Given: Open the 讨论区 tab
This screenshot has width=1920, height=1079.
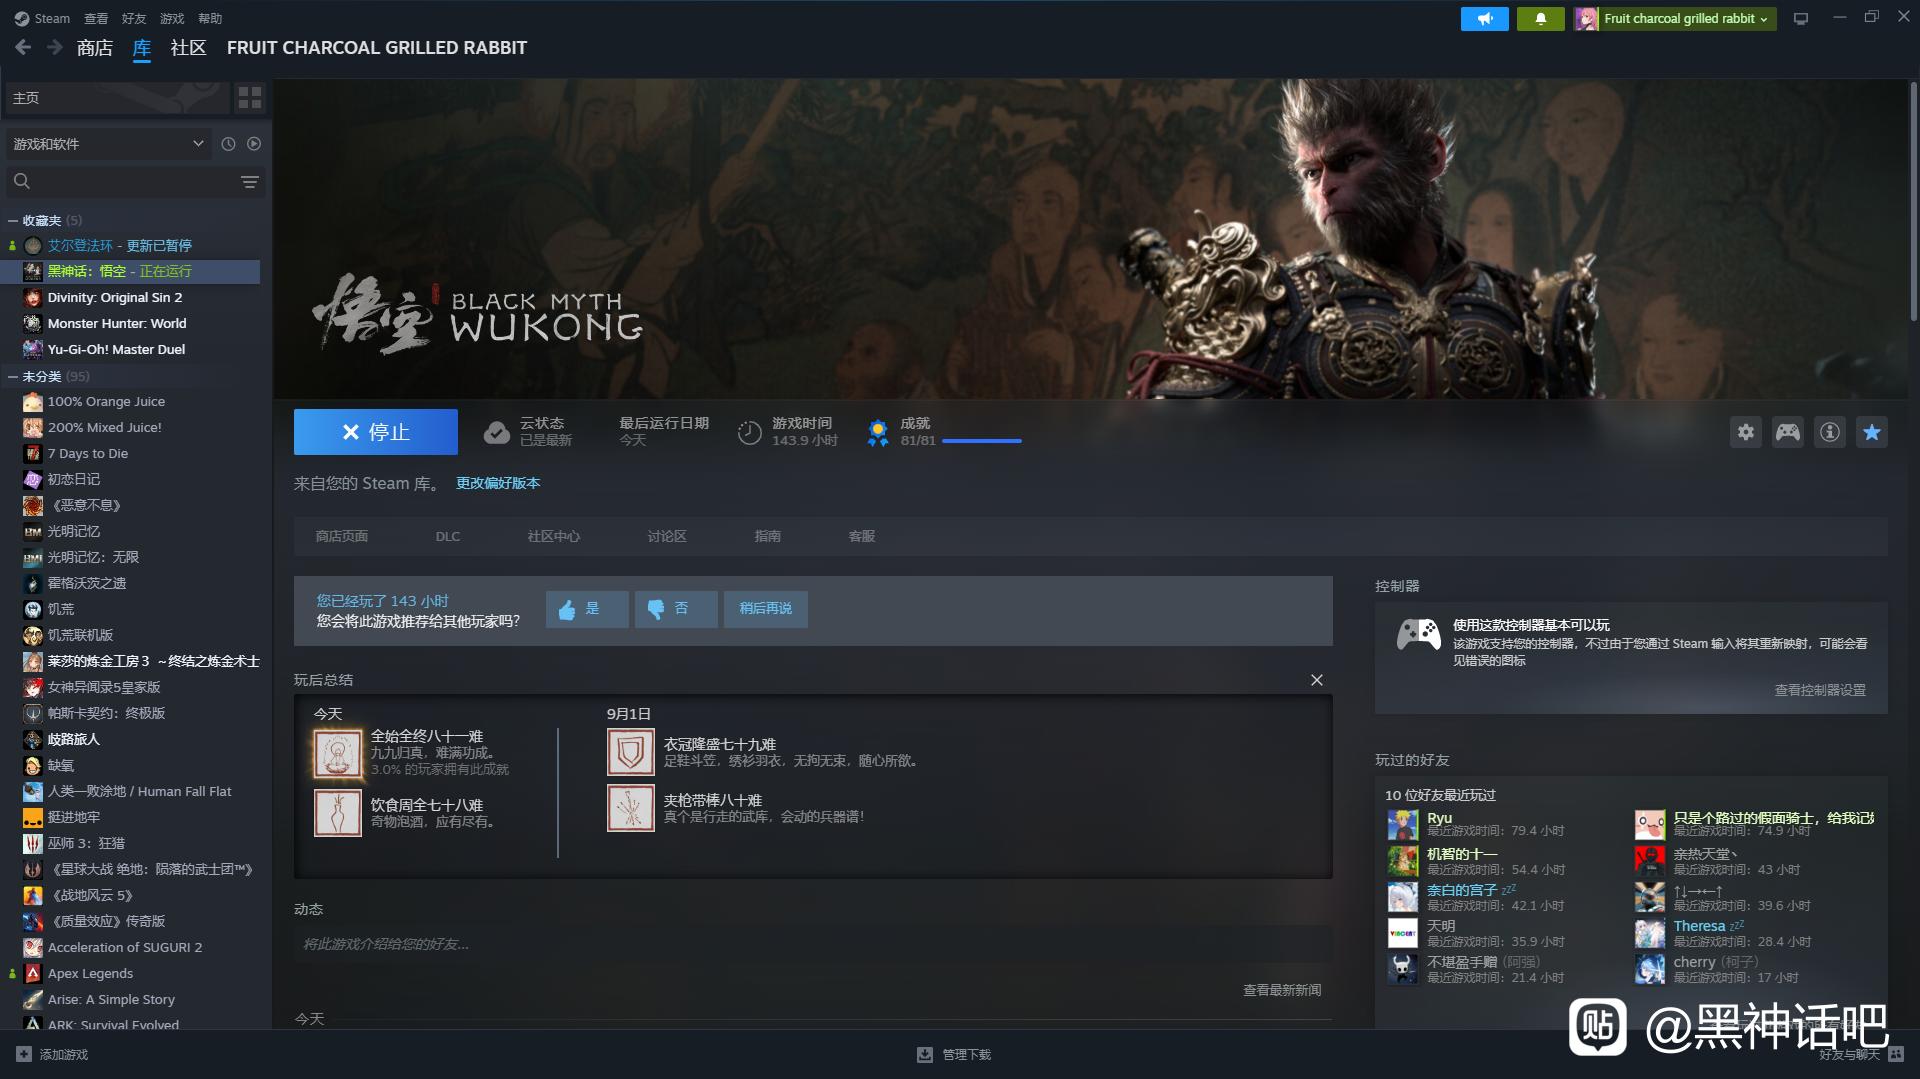Looking at the screenshot, I should pos(667,536).
